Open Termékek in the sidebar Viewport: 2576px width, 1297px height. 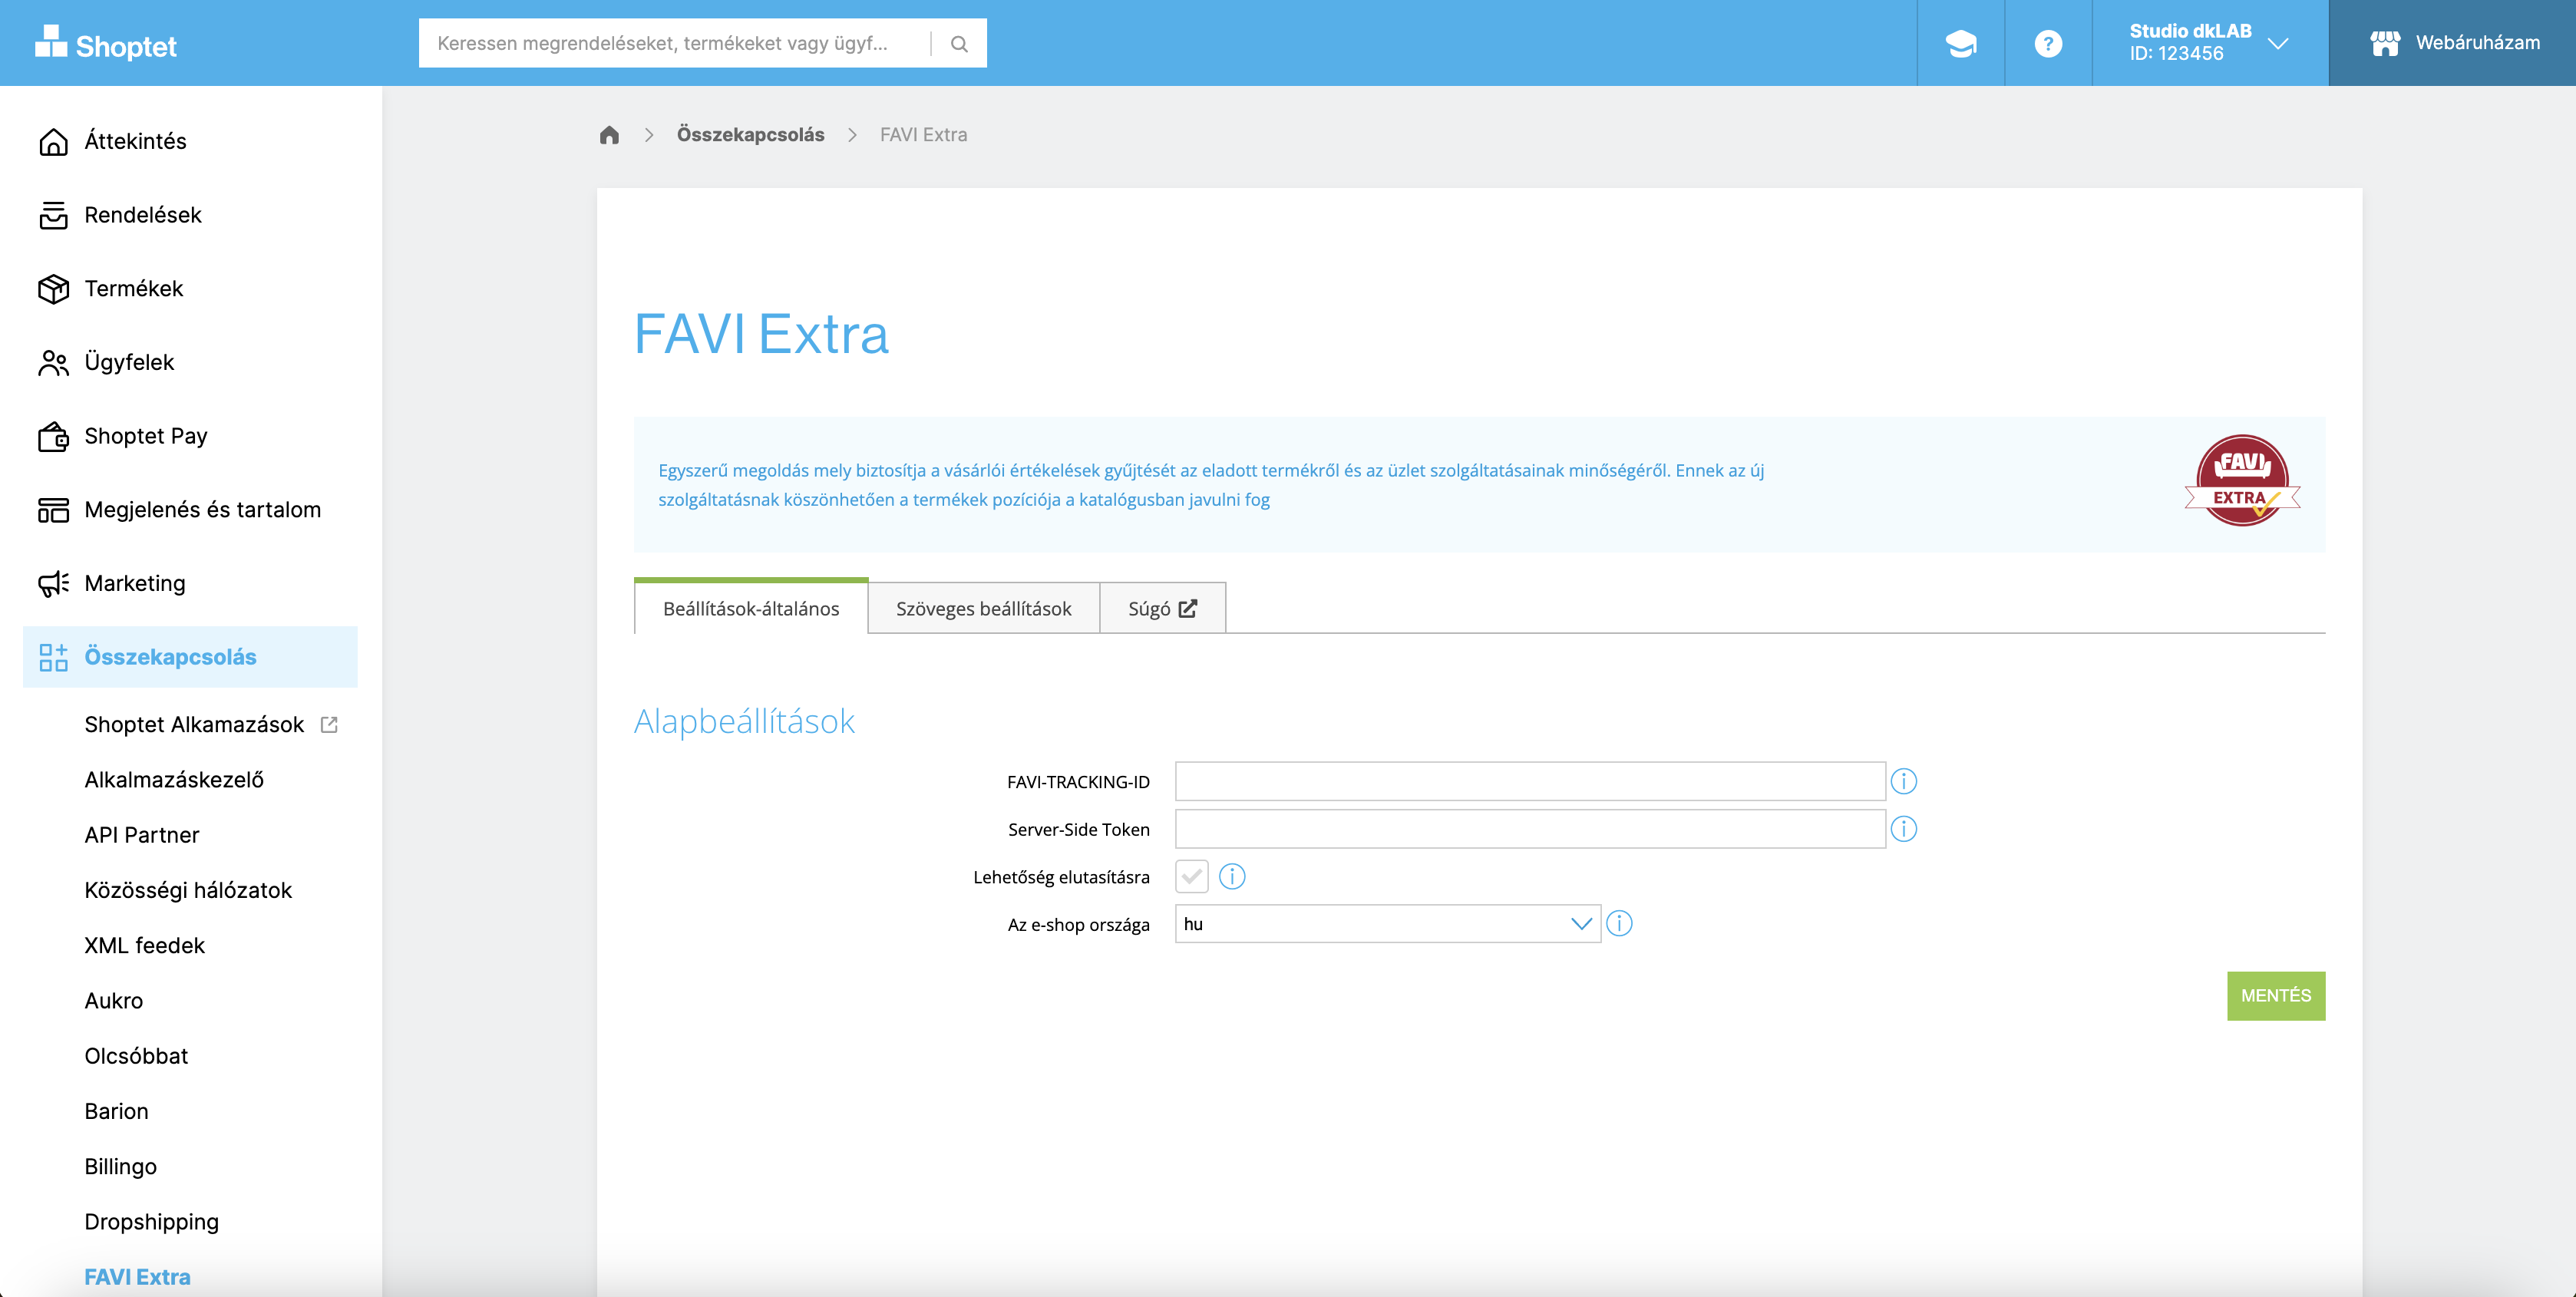(x=134, y=289)
